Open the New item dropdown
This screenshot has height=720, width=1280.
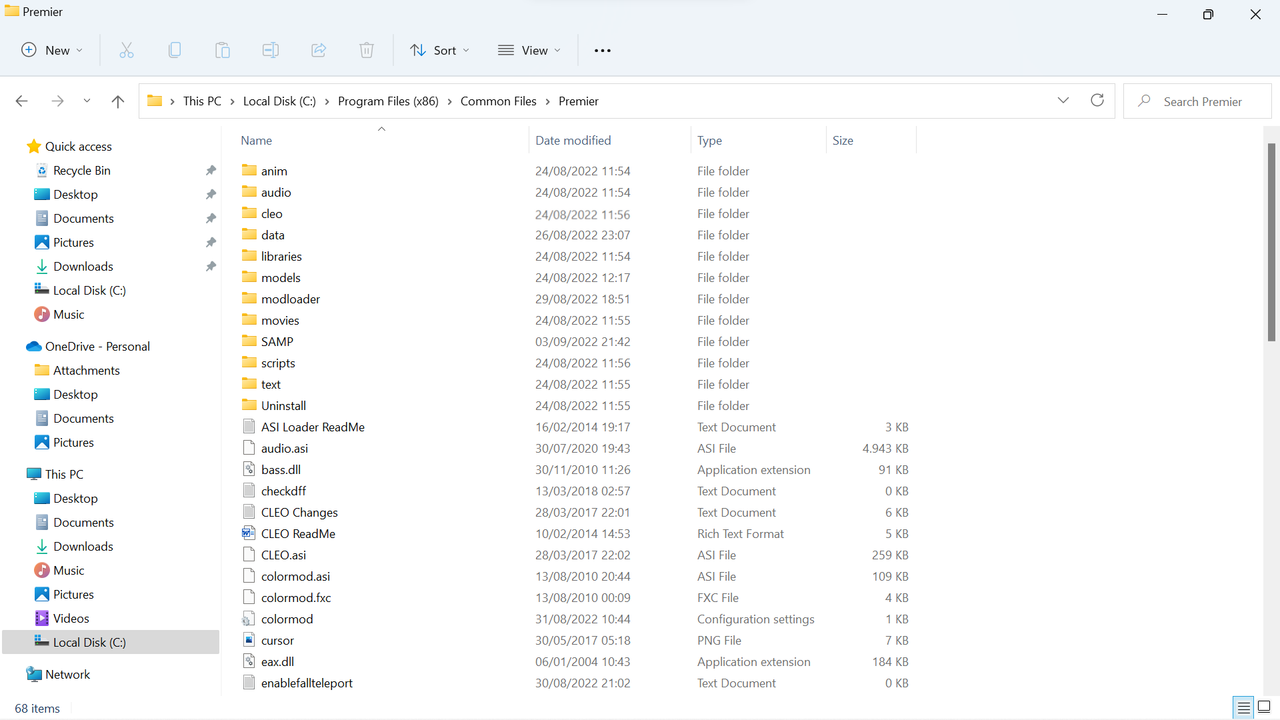click(52, 50)
